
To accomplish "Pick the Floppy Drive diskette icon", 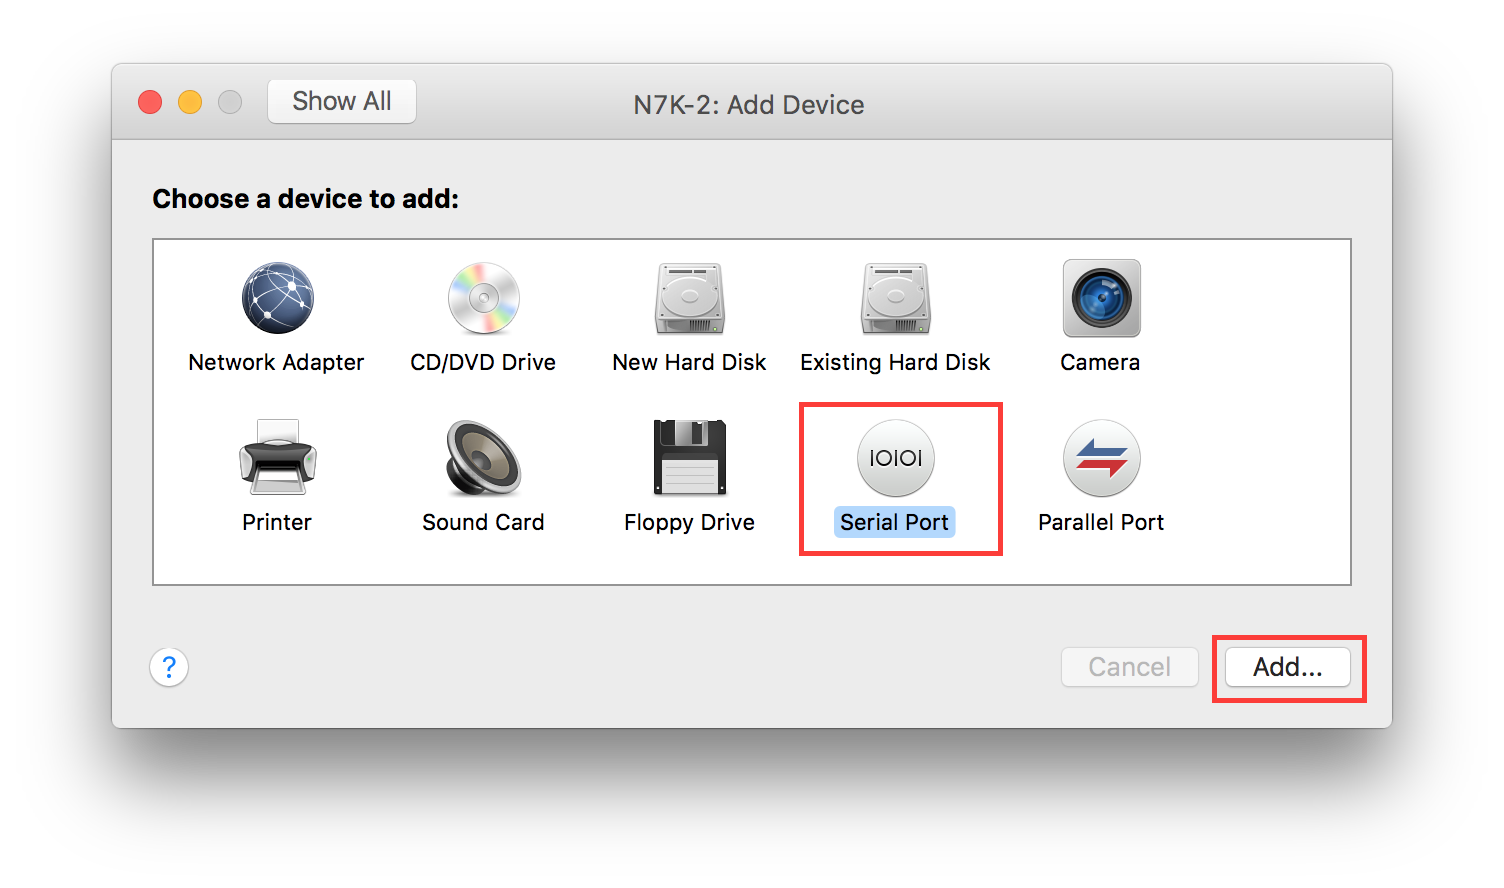I will pyautogui.click(x=690, y=457).
